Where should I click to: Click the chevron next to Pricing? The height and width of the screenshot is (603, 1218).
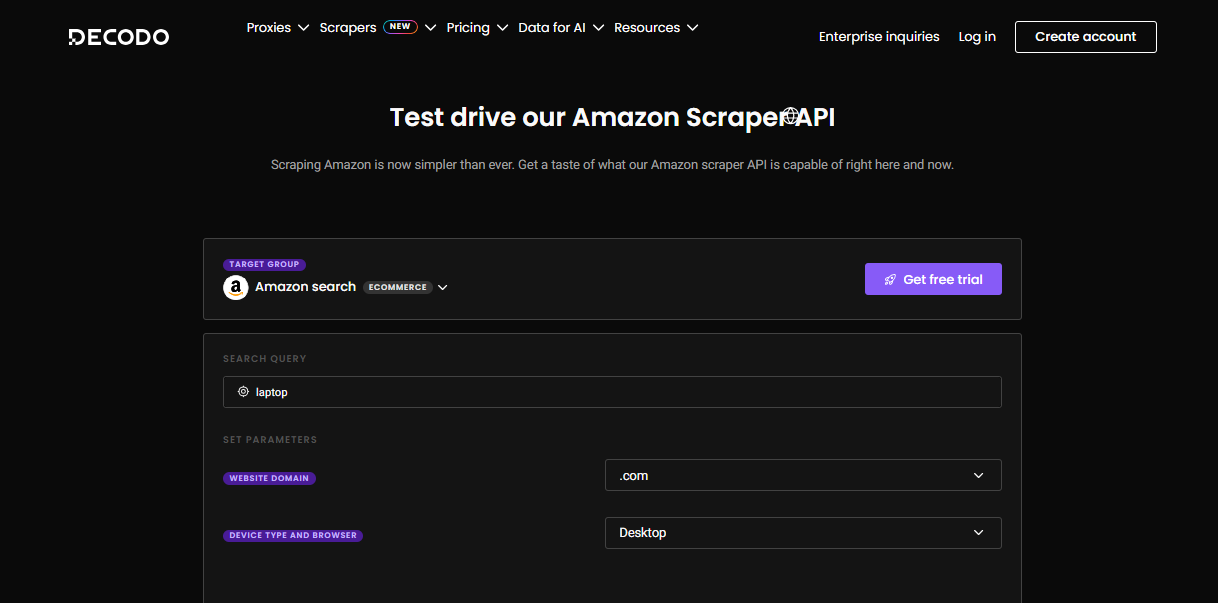point(502,28)
